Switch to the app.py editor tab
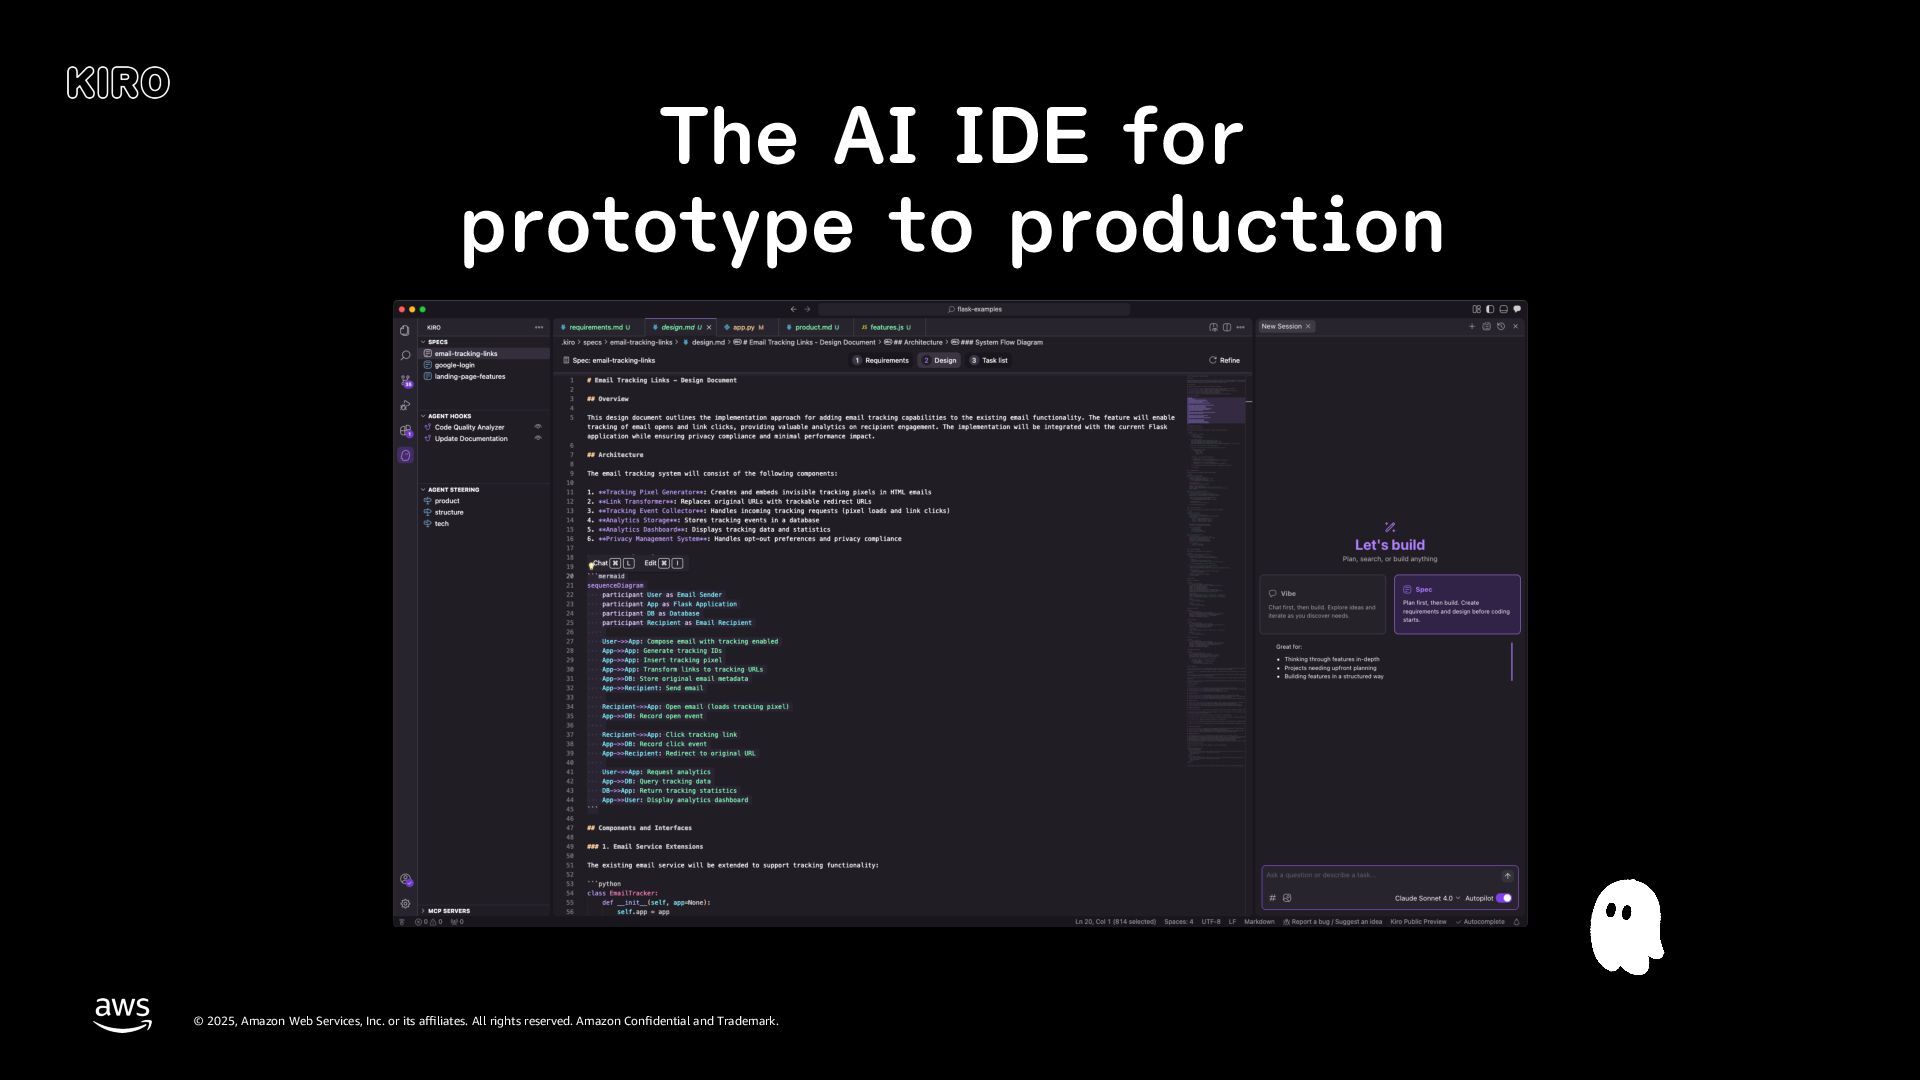1920x1080 pixels. point(744,327)
